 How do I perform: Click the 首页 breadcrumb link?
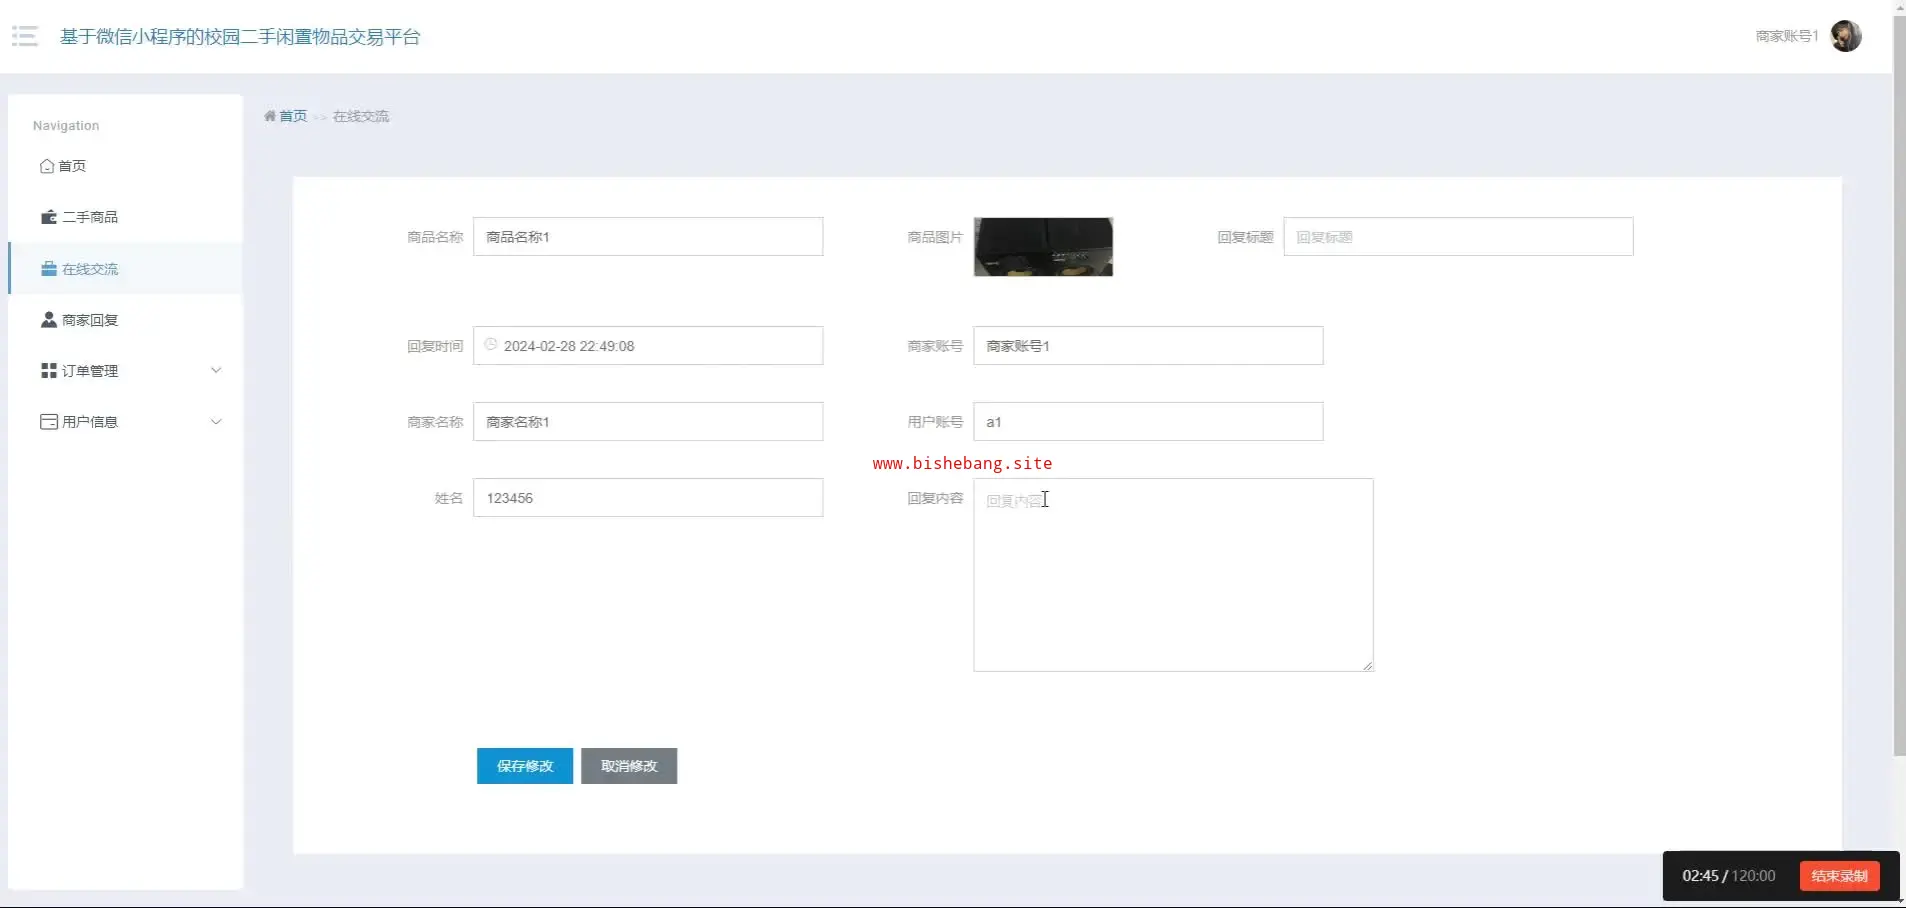[x=292, y=116]
